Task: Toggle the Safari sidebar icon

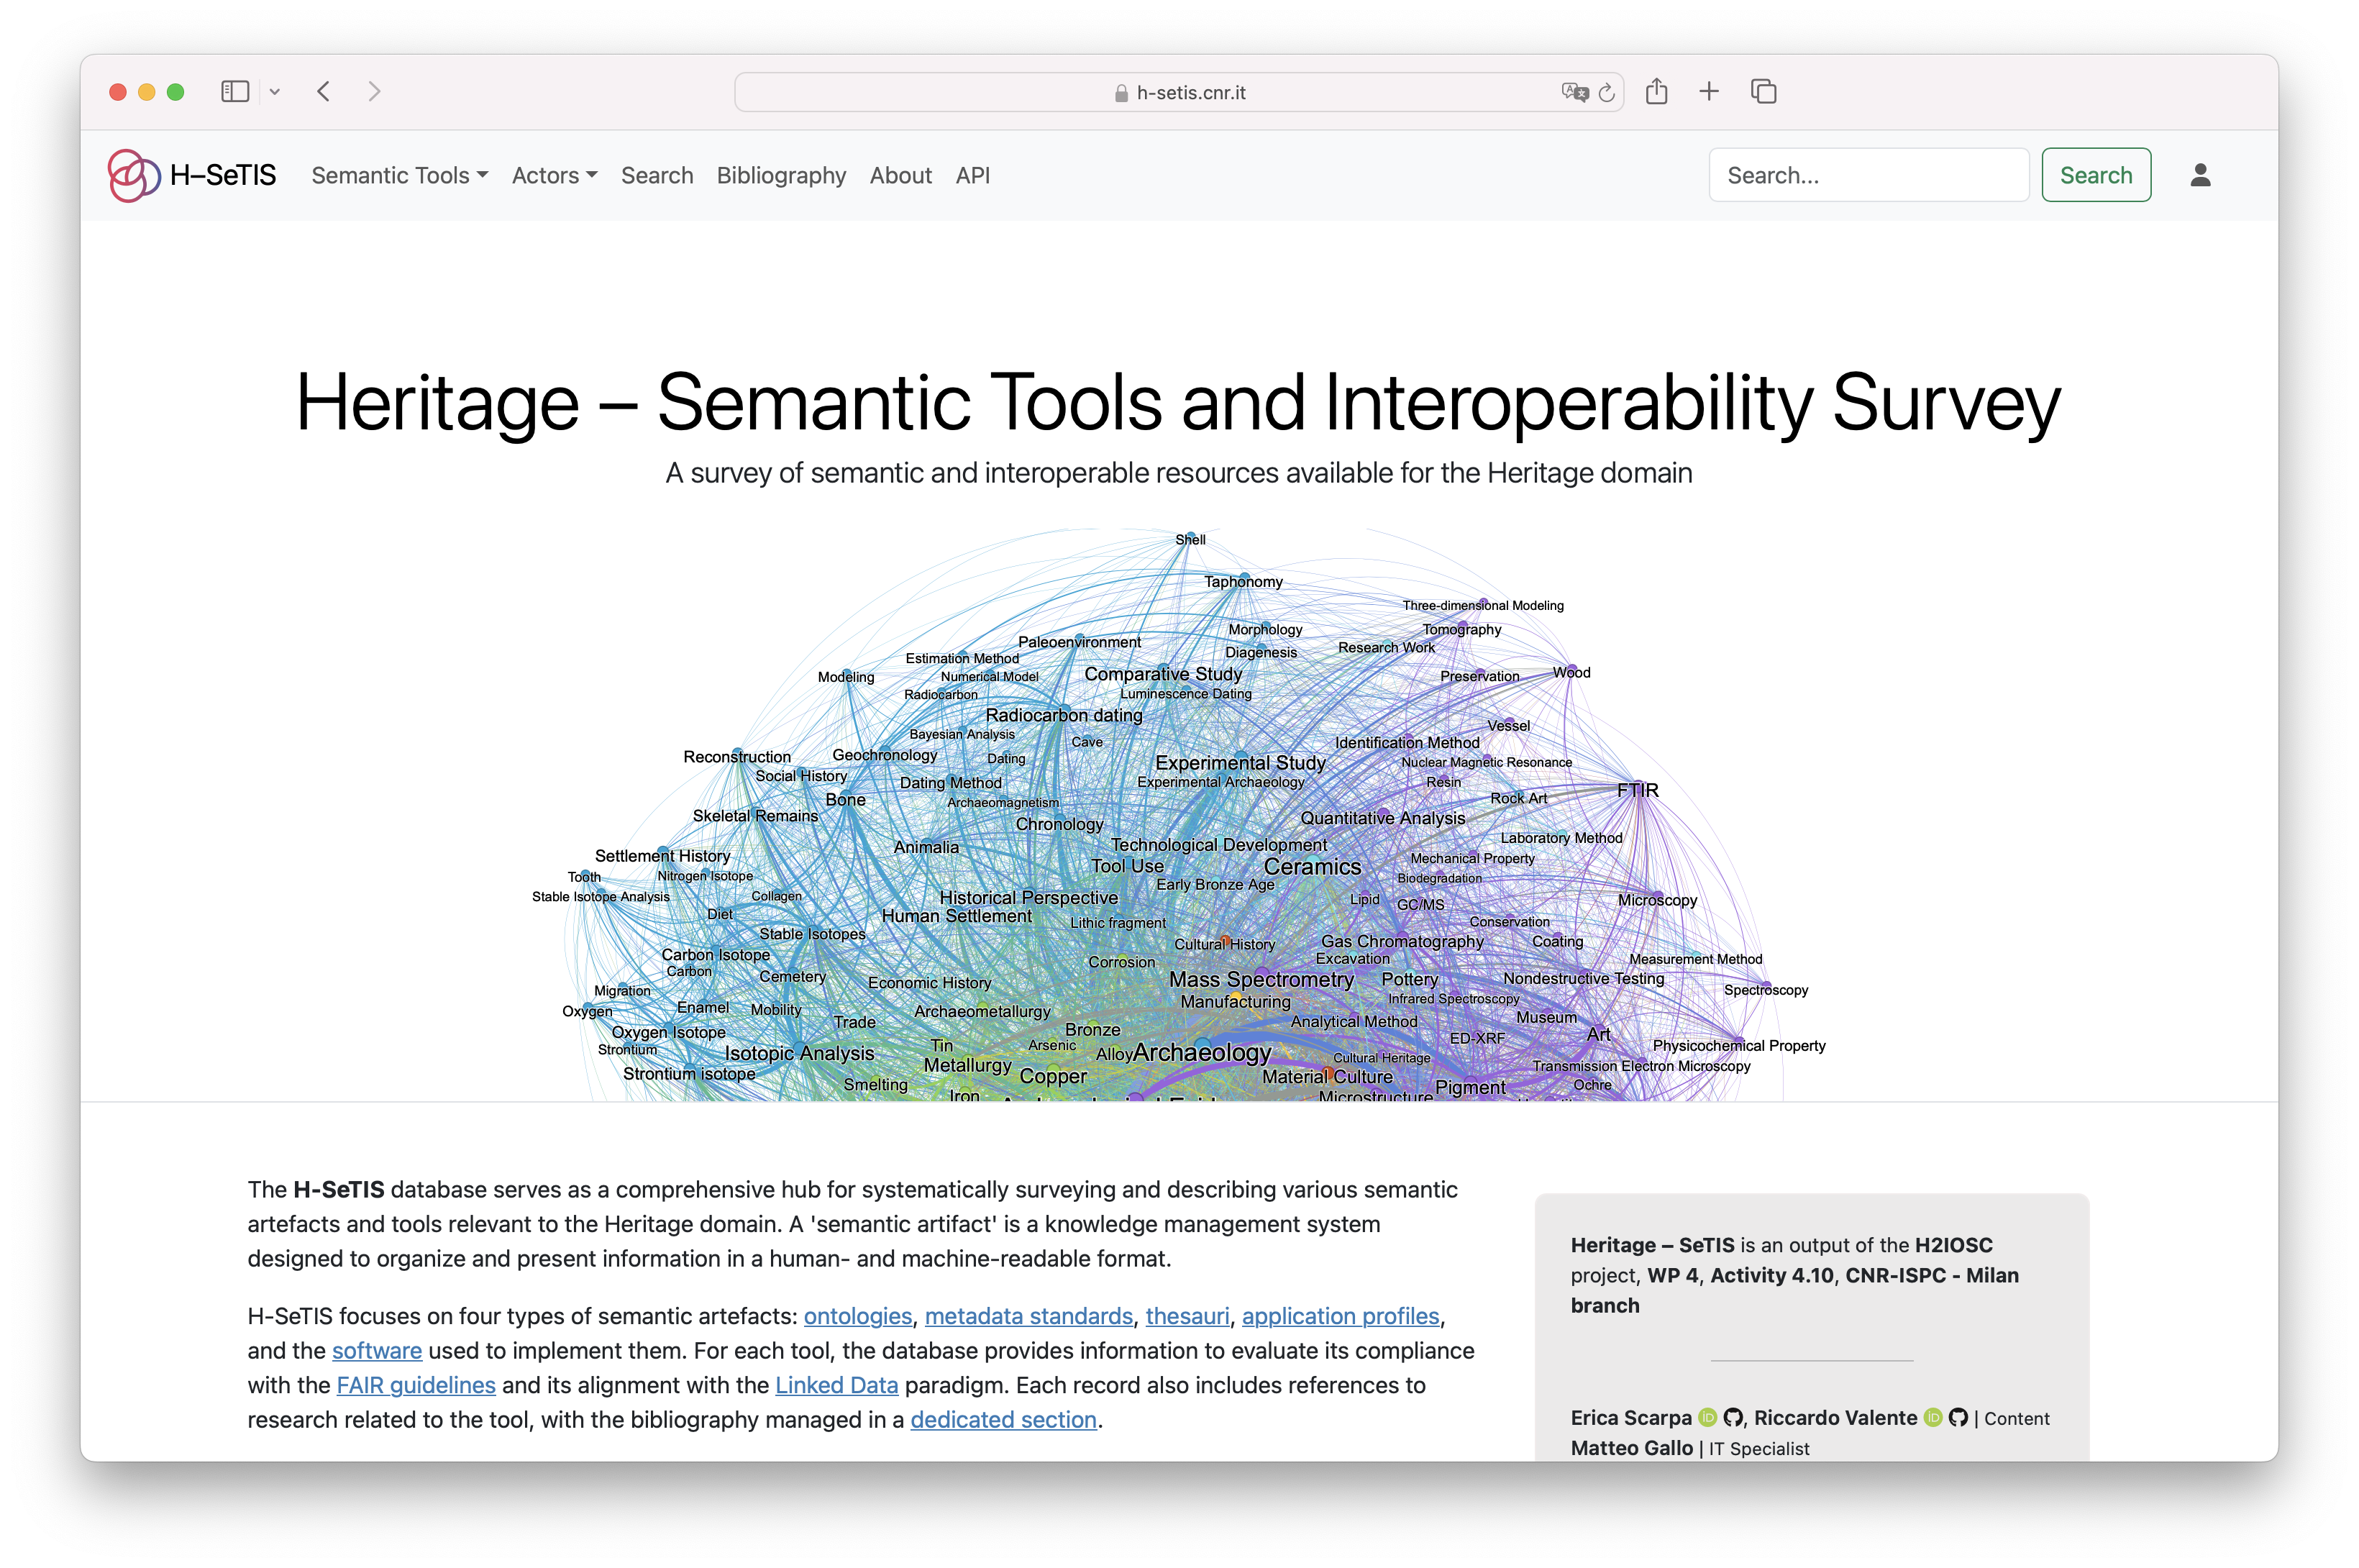Action: (x=235, y=92)
